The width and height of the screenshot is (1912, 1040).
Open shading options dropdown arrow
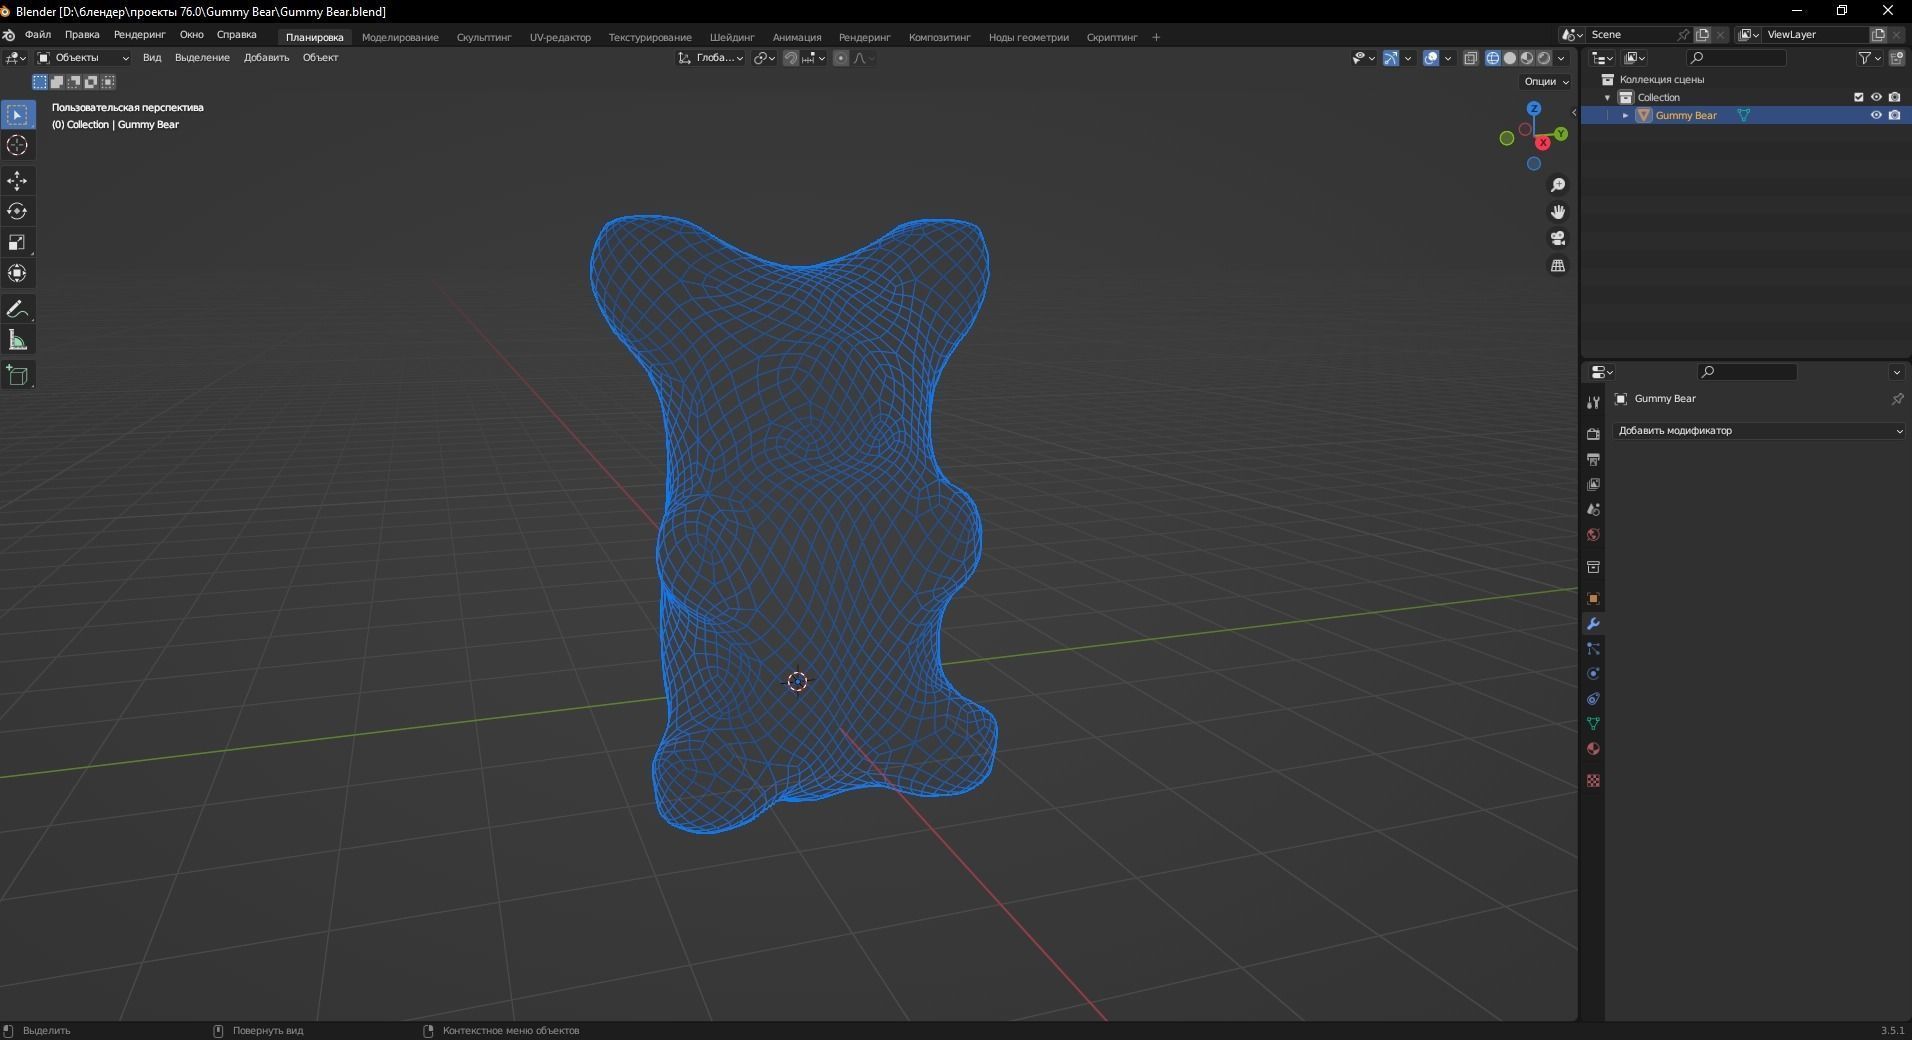(x=1561, y=58)
